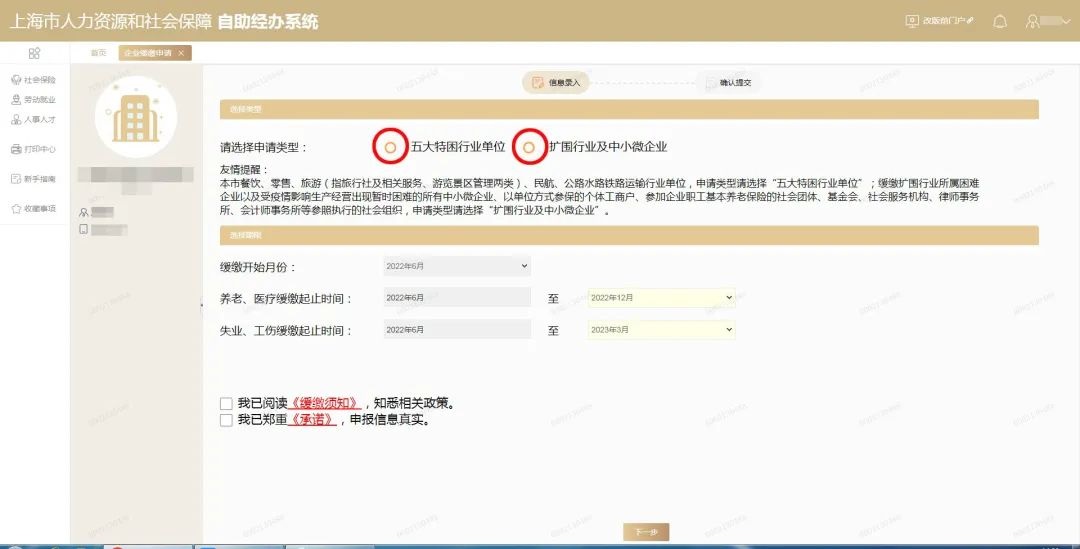Viewport: 1080px width, 549px height.
Task: Expand the user account menu arrow
Action: 1067,21
